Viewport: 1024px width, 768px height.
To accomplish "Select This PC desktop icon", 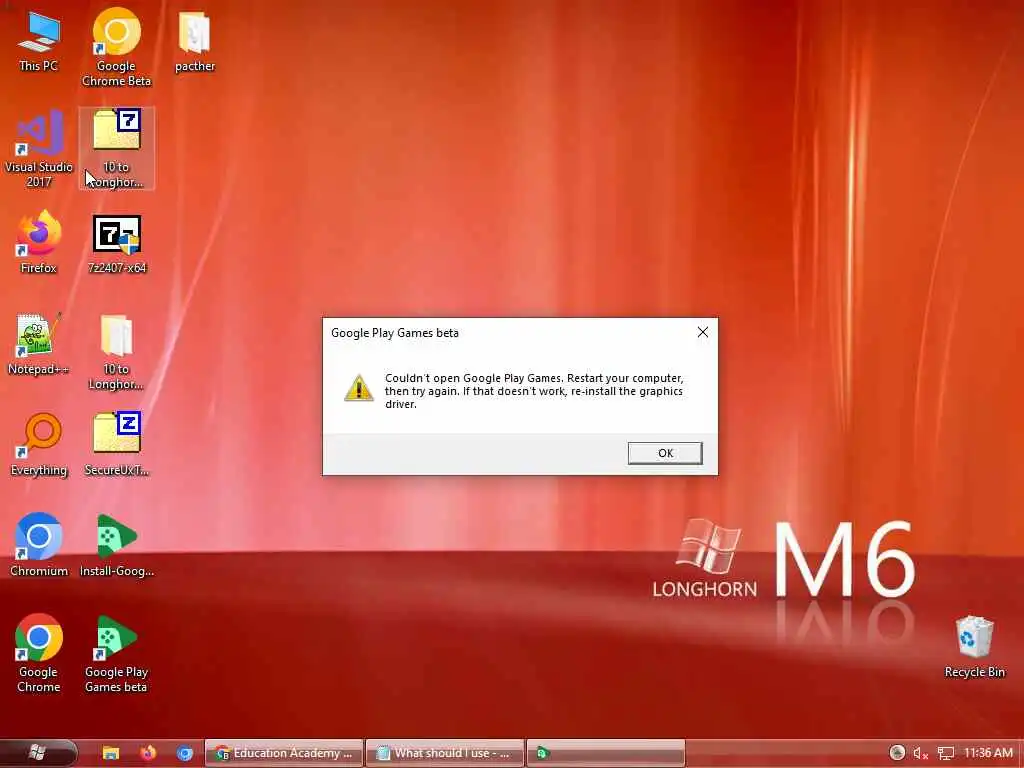I will (39, 40).
